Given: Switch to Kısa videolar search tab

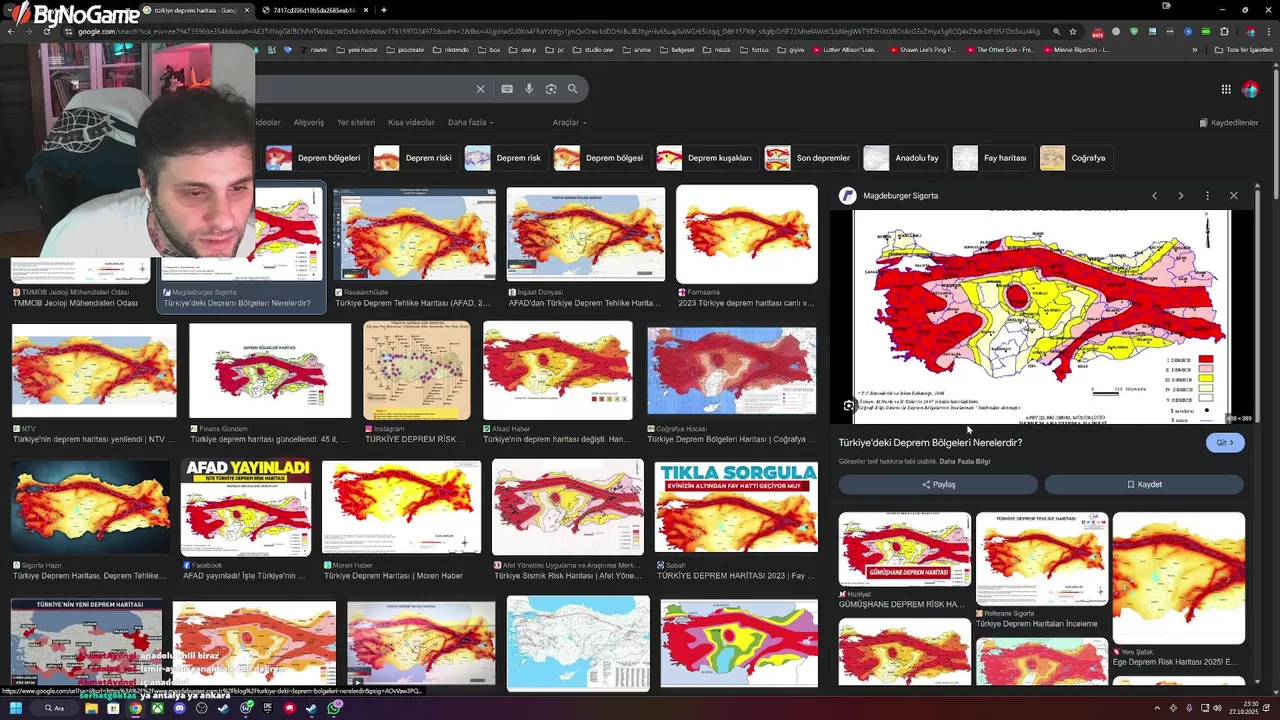Looking at the screenshot, I should coord(411,122).
